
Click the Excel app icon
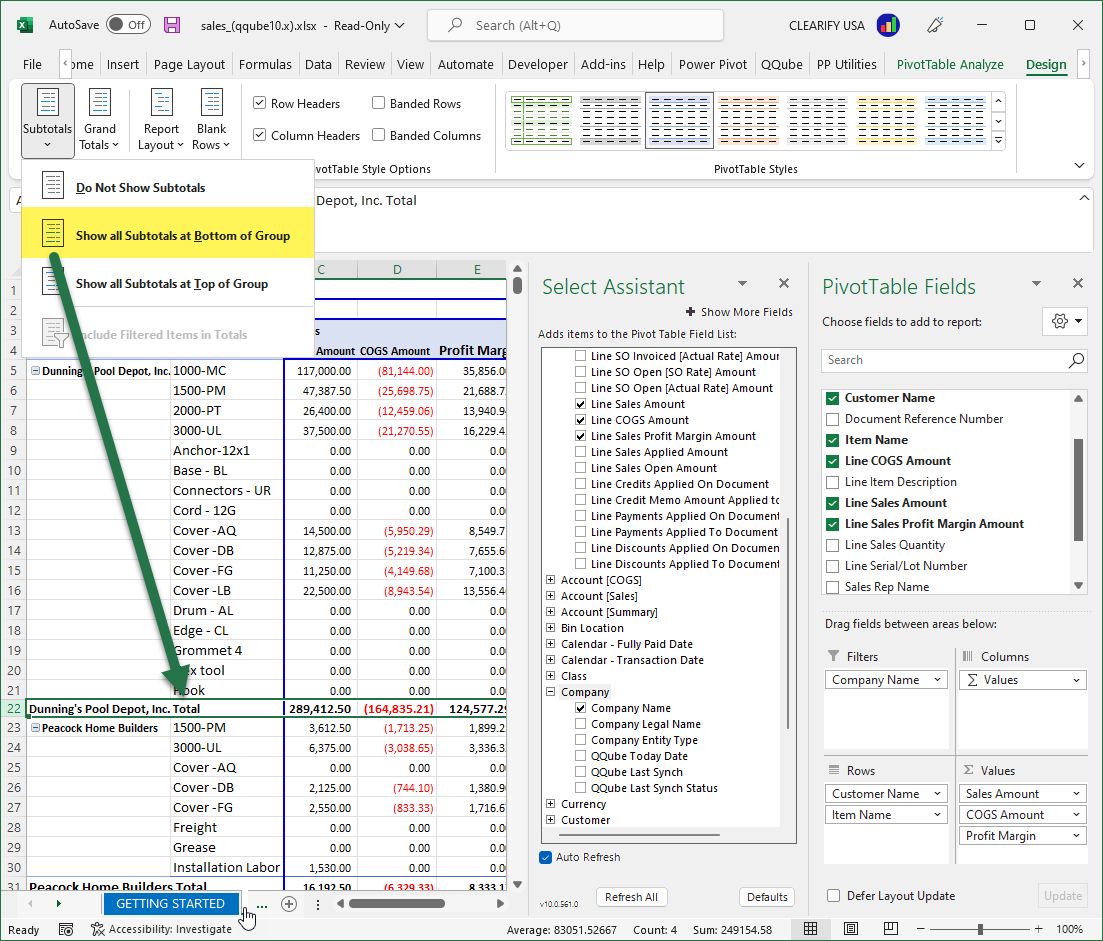(x=25, y=25)
